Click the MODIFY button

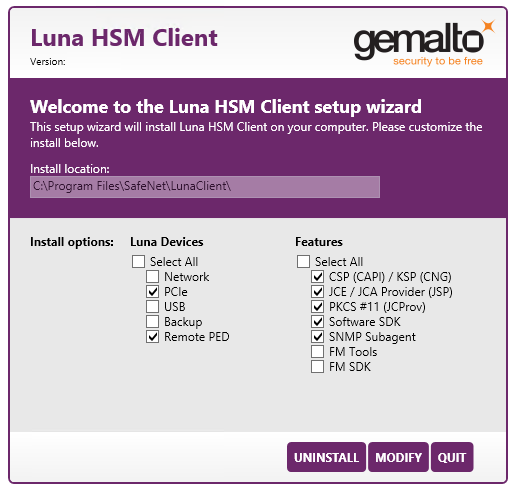tap(398, 457)
